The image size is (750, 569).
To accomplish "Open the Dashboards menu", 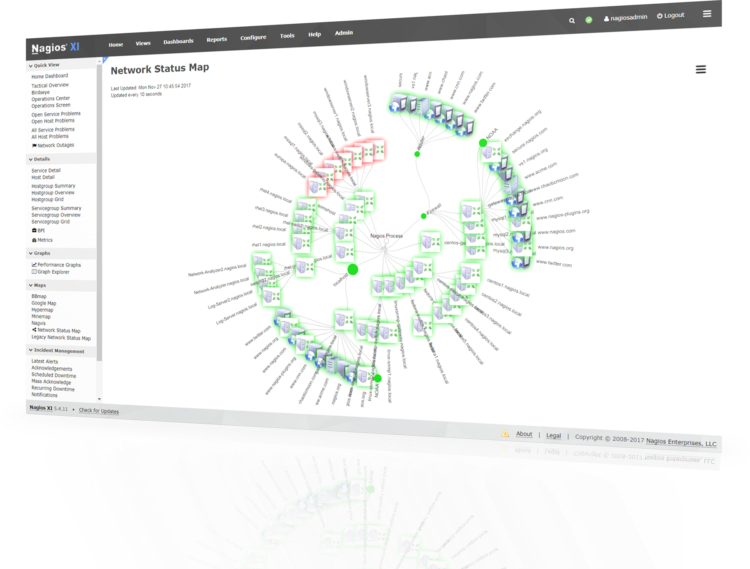I will 178,41.
